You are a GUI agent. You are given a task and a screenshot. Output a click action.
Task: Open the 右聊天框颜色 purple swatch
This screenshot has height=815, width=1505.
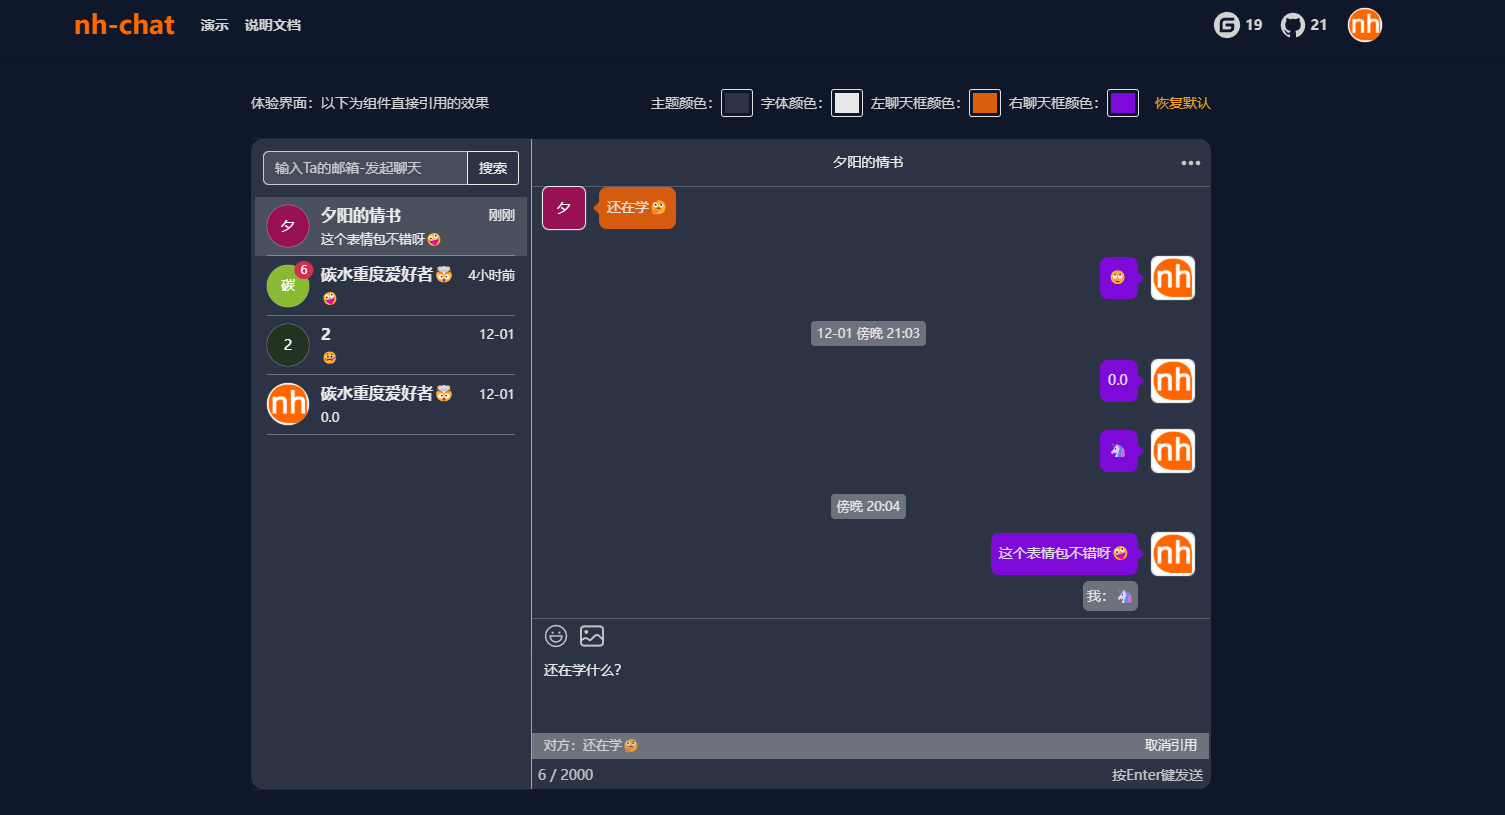[1123, 103]
